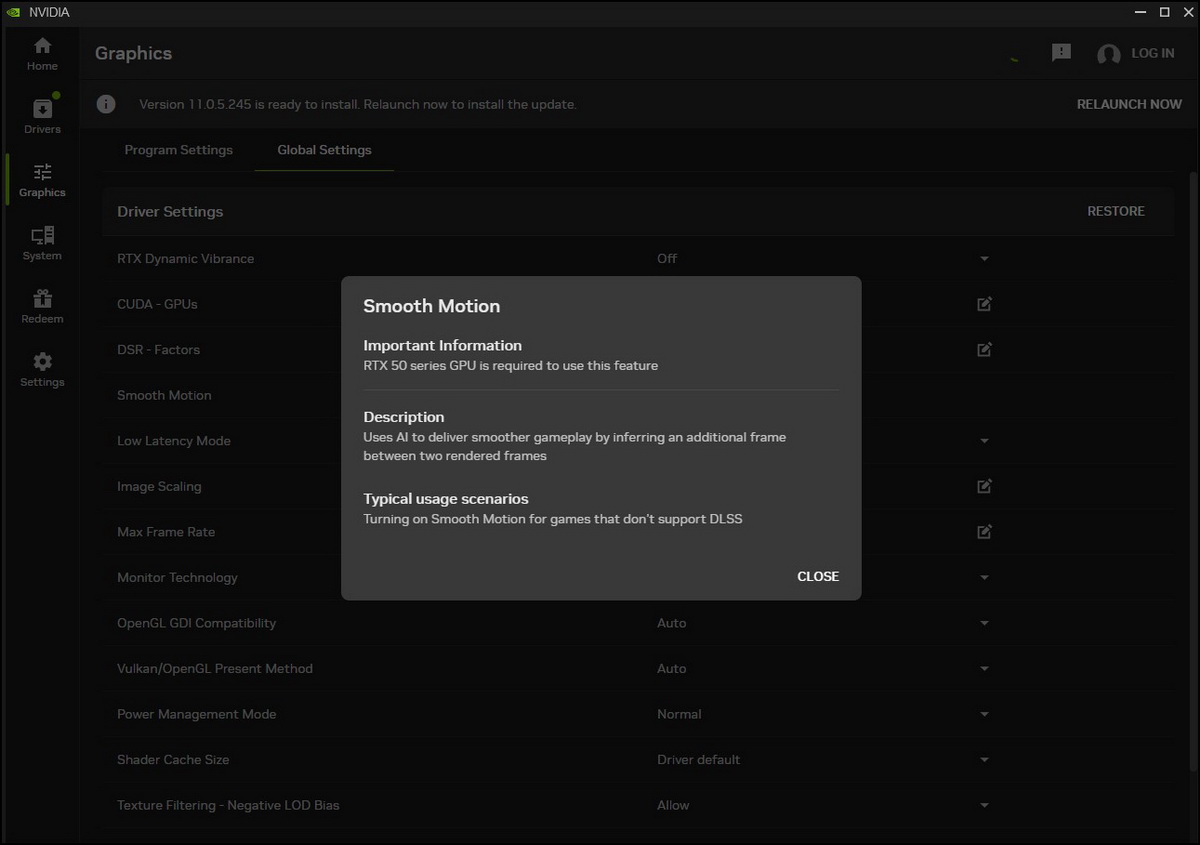The width and height of the screenshot is (1200, 845).
Task: Edit DSR - Factors setting
Action: click(x=984, y=350)
